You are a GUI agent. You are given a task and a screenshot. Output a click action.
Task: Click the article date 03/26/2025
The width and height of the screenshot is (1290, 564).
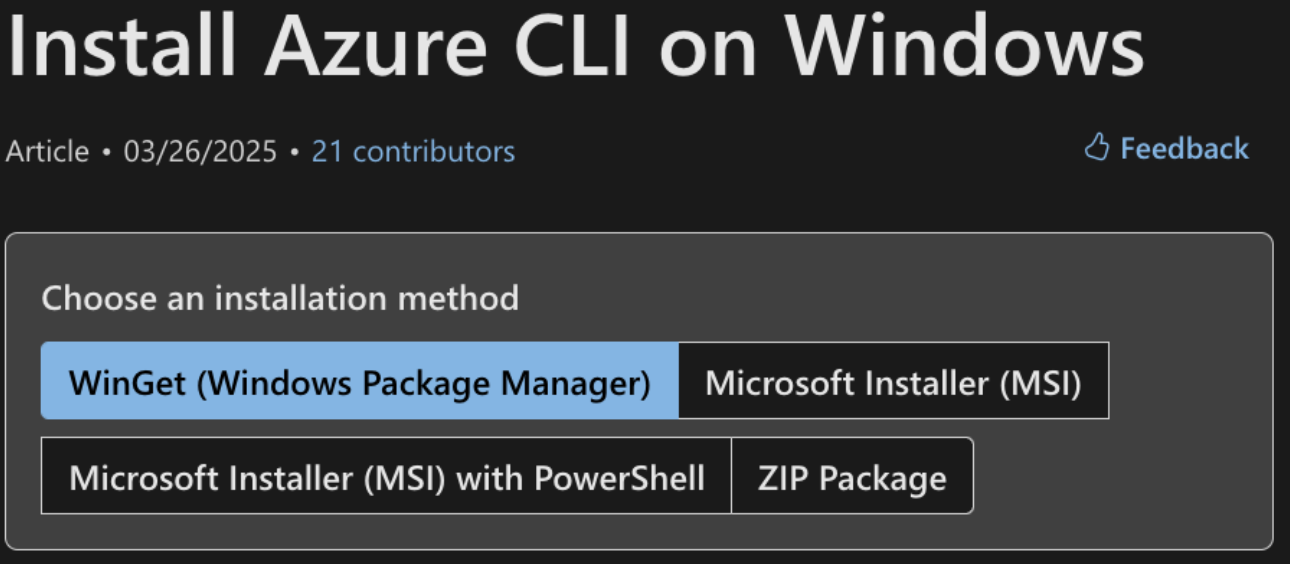199,151
